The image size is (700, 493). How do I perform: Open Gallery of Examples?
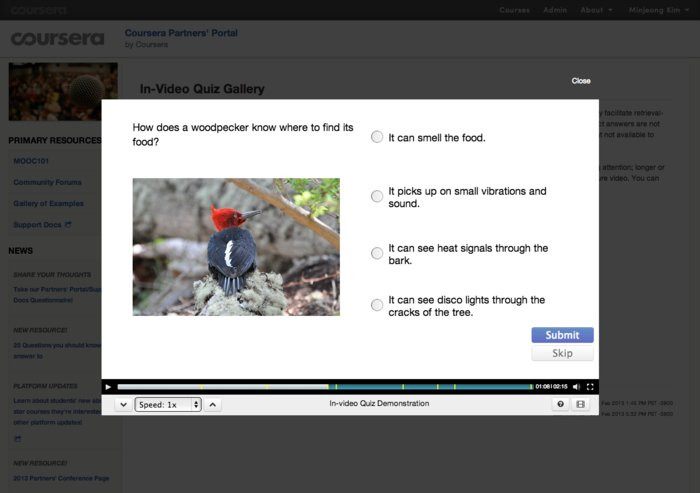click(48, 203)
